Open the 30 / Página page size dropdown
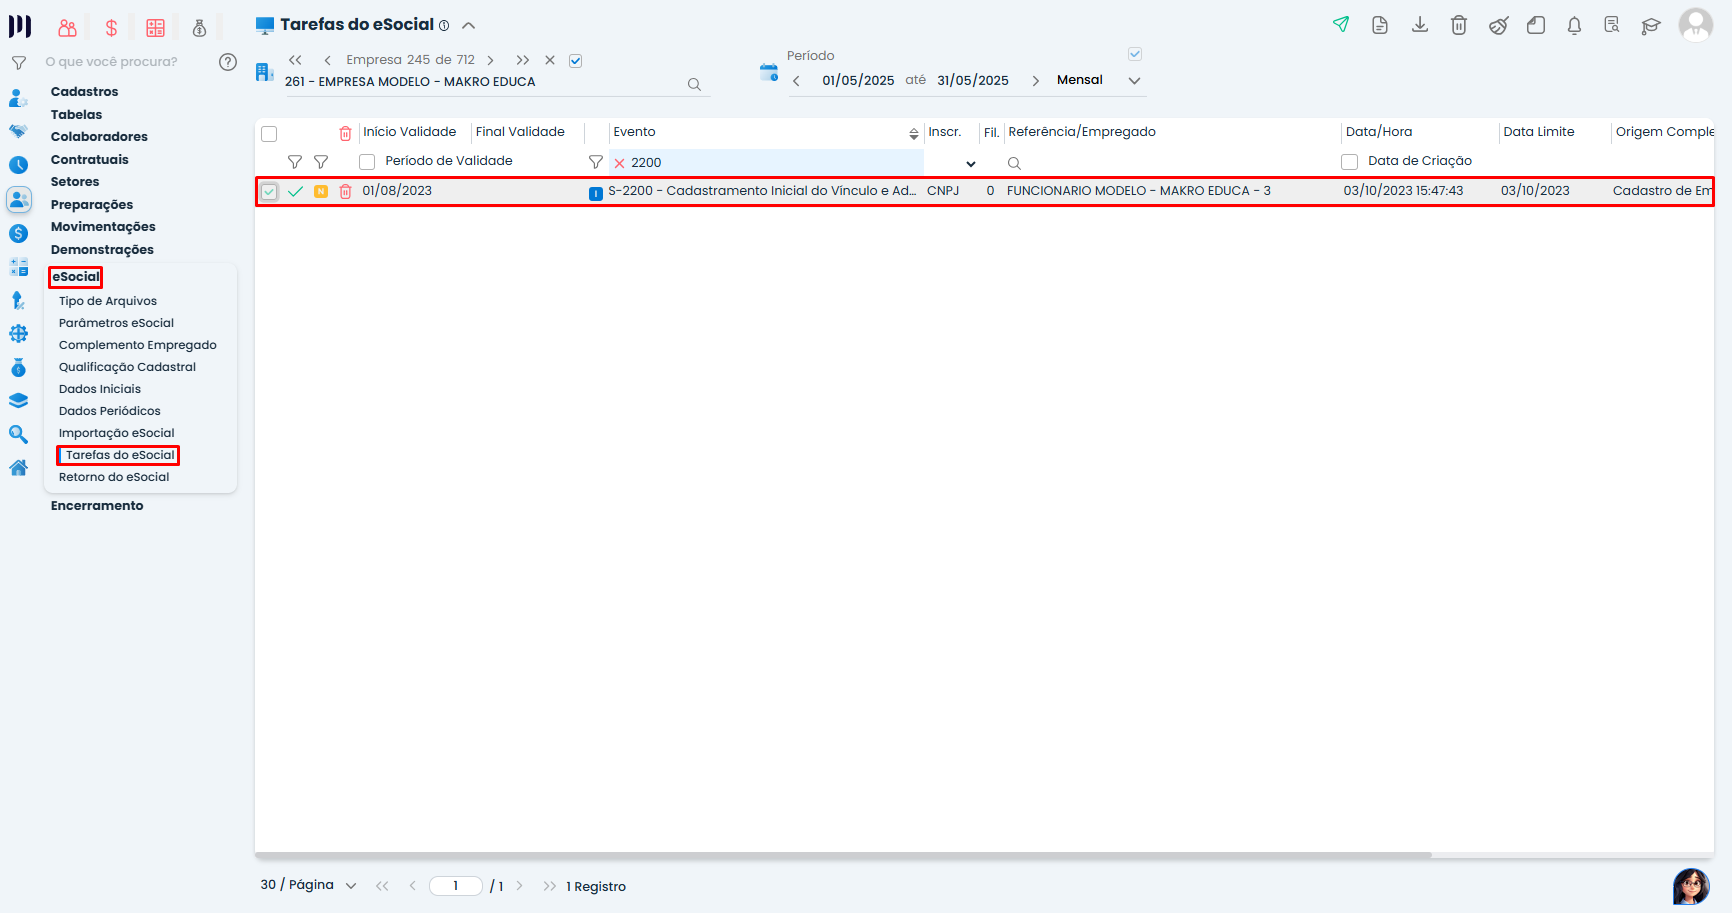Image resolution: width=1732 pixels, height=913 pixels. tap(351, 886)
